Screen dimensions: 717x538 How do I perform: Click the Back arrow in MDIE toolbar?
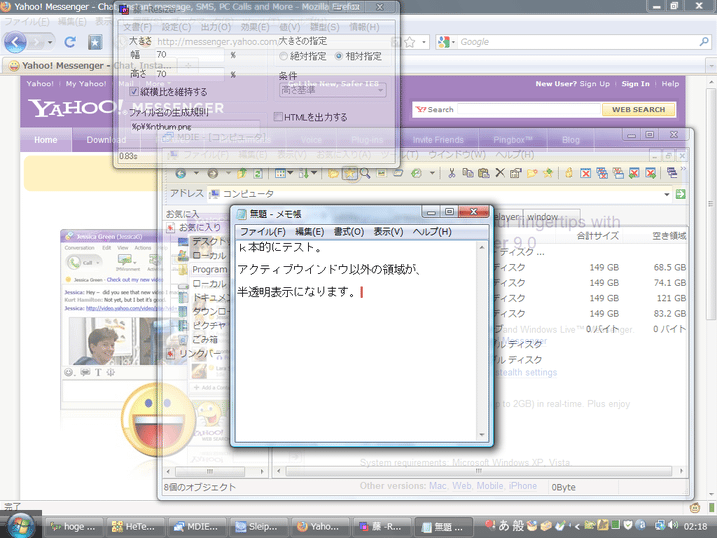(181, 174)
